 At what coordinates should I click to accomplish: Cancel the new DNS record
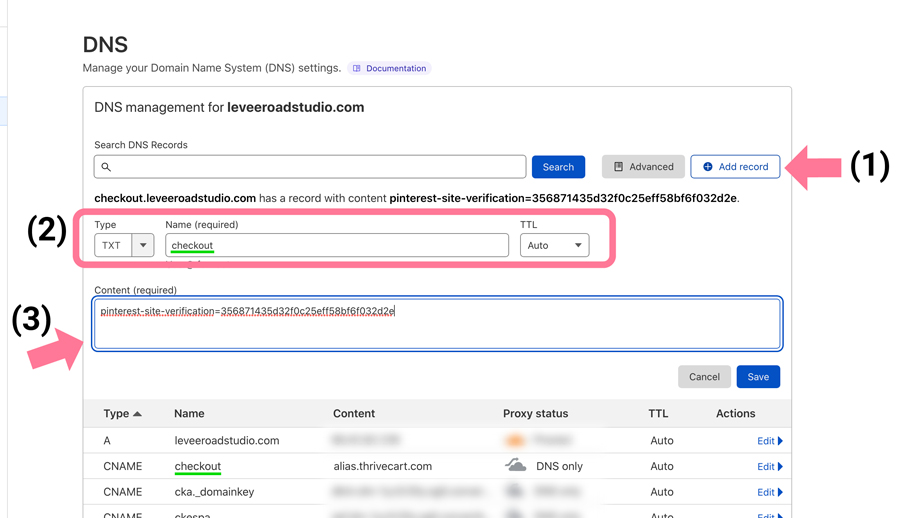point(704,377)
